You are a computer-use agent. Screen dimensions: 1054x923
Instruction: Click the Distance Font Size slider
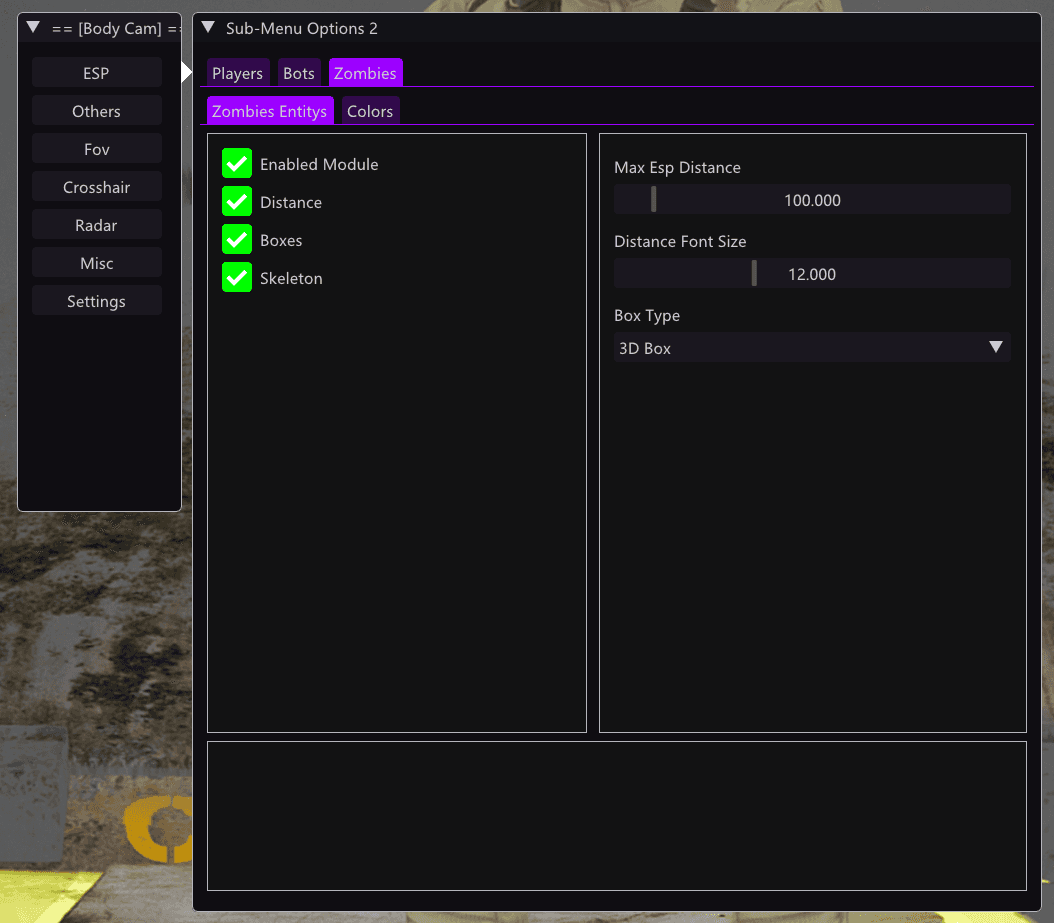pyautogui.click(x=812, y=274)
